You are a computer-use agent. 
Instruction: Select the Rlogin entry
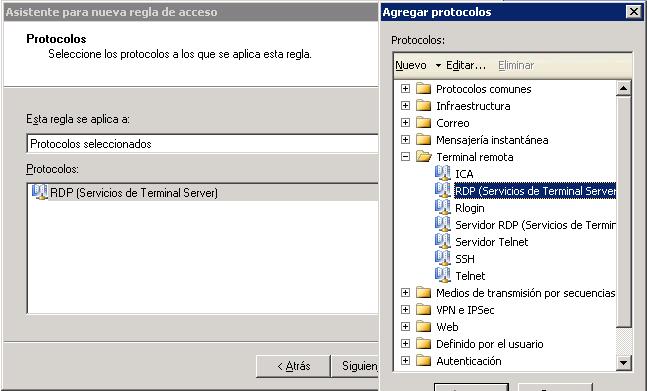(x=470, y=208)
